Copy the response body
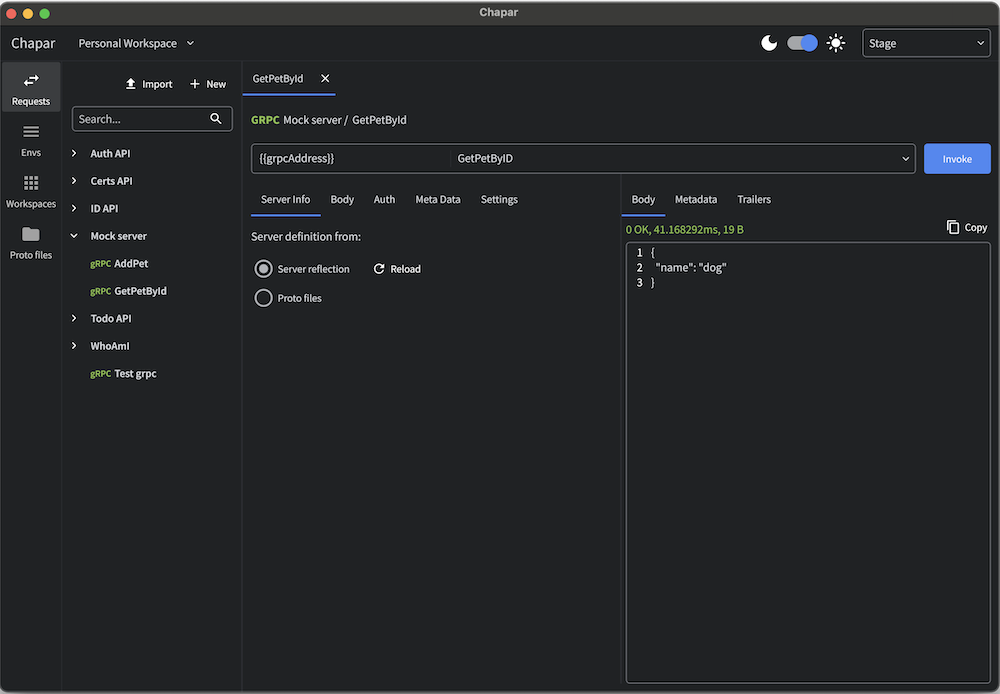Image resolution: width=1000 pixels, height=694 pixels. [x=967, y=227]
